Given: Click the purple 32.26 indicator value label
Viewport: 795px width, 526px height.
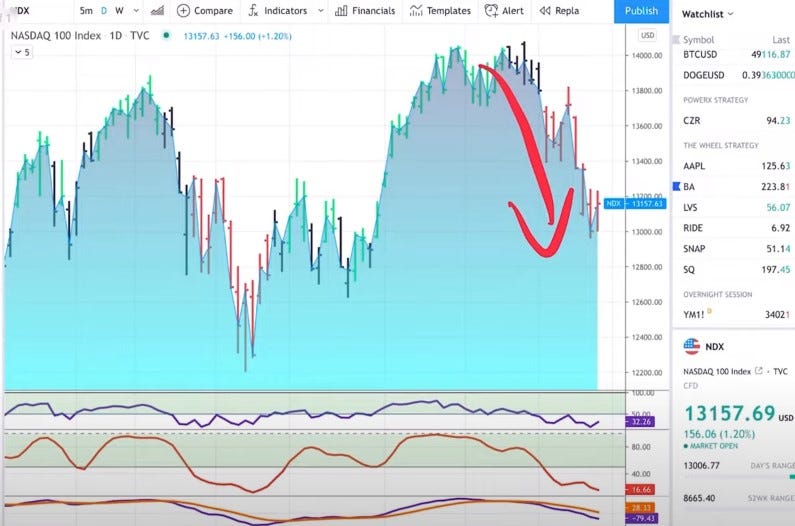Looking at the screenshot, I should 641,422.
